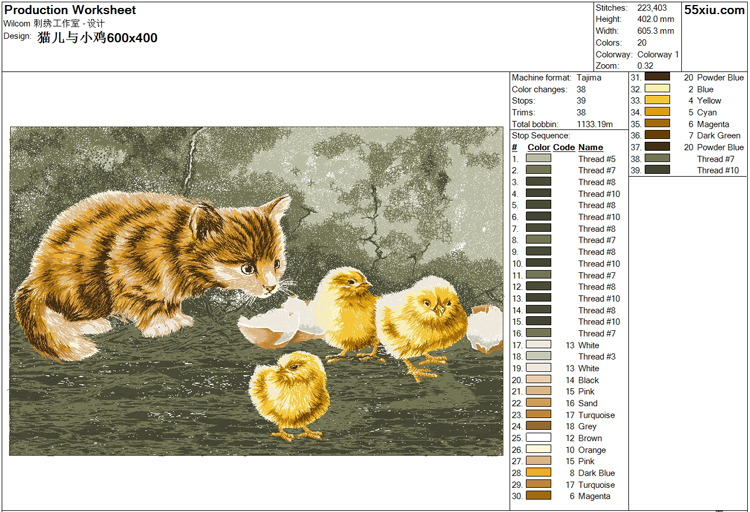Click the Color column header
Screen dimensions: 750x512
pyautogui.click(x=538, y=147)
